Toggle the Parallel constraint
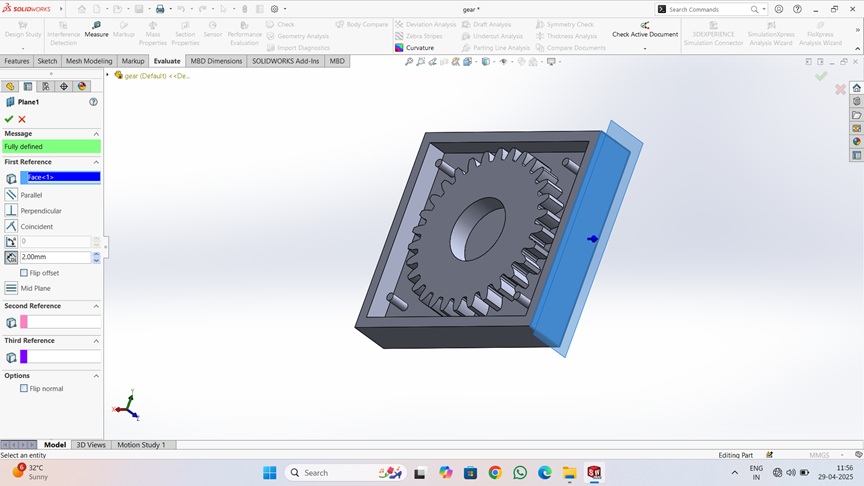864x486 pixels. [11, 195]
